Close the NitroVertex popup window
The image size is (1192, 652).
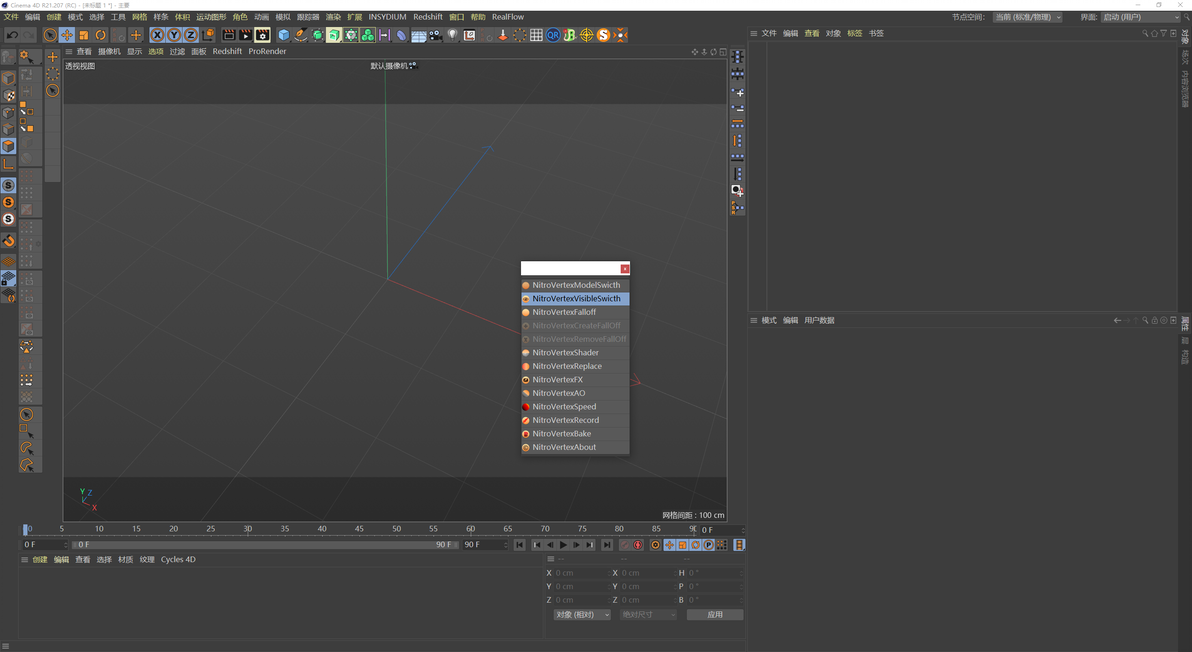(625, 268)
